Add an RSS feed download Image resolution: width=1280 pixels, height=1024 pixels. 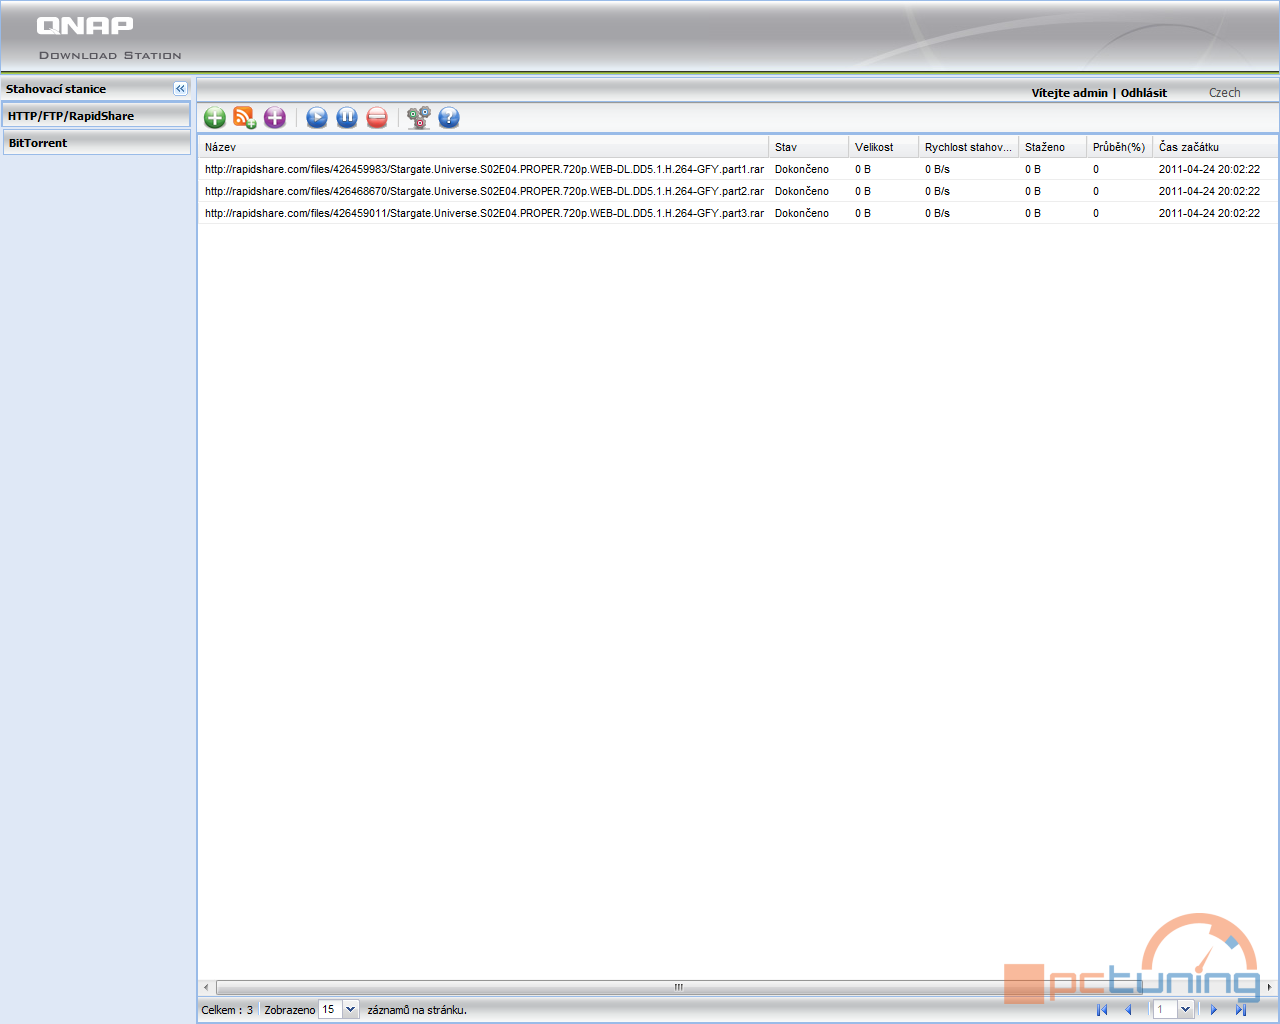(x=245, y=118)
